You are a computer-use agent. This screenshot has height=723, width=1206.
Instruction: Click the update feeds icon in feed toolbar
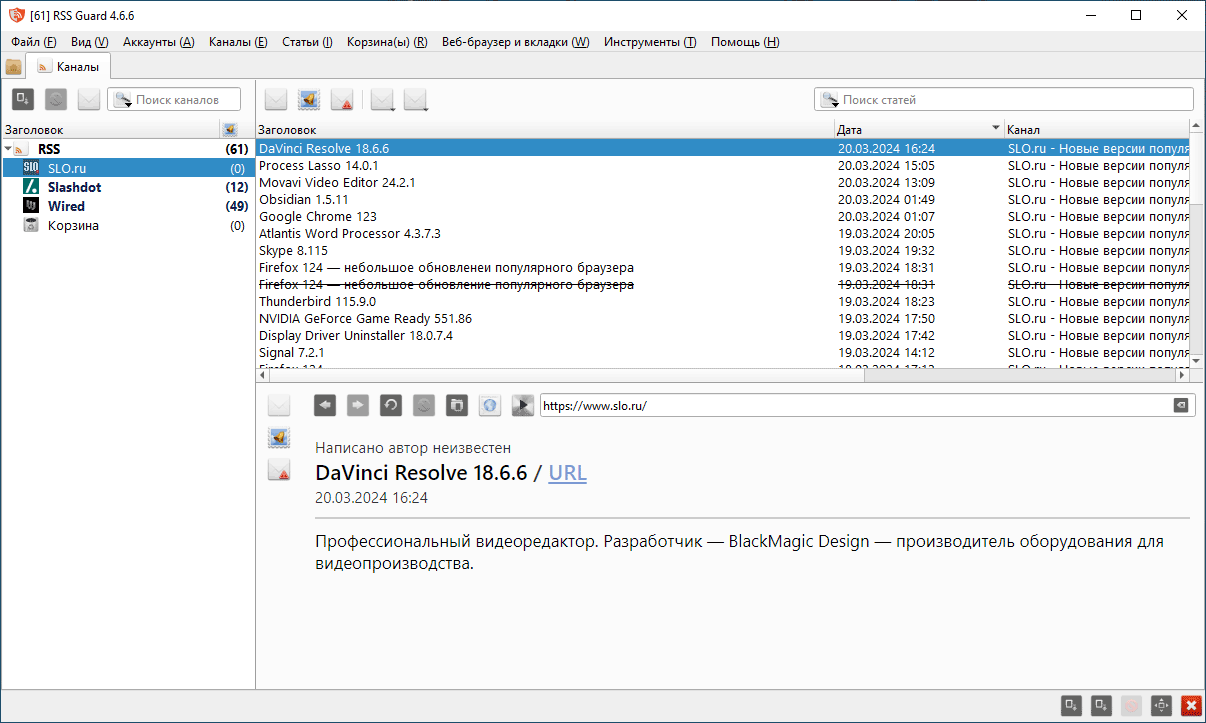pyautogui.click(x=55, y=99)
